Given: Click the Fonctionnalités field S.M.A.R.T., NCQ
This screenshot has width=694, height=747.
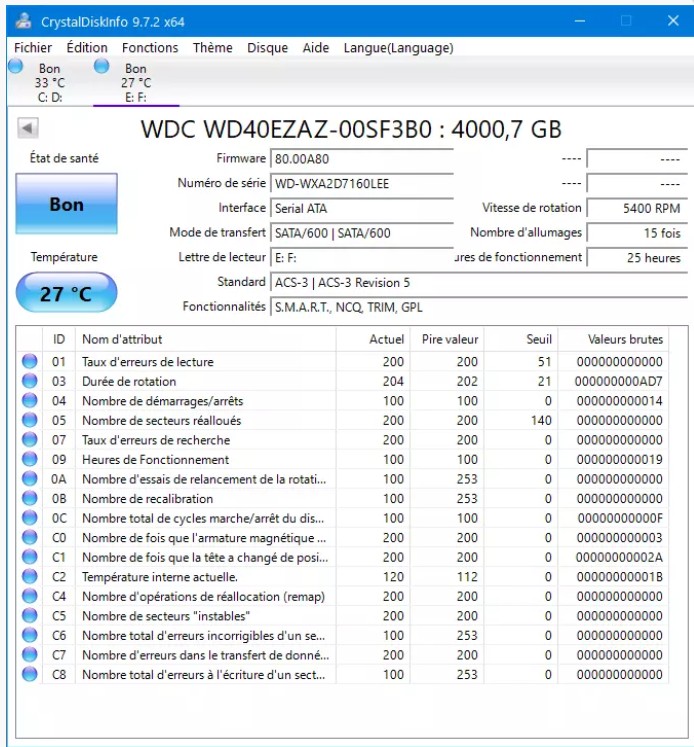Looking at the screenshot, I should click(479, 307).
